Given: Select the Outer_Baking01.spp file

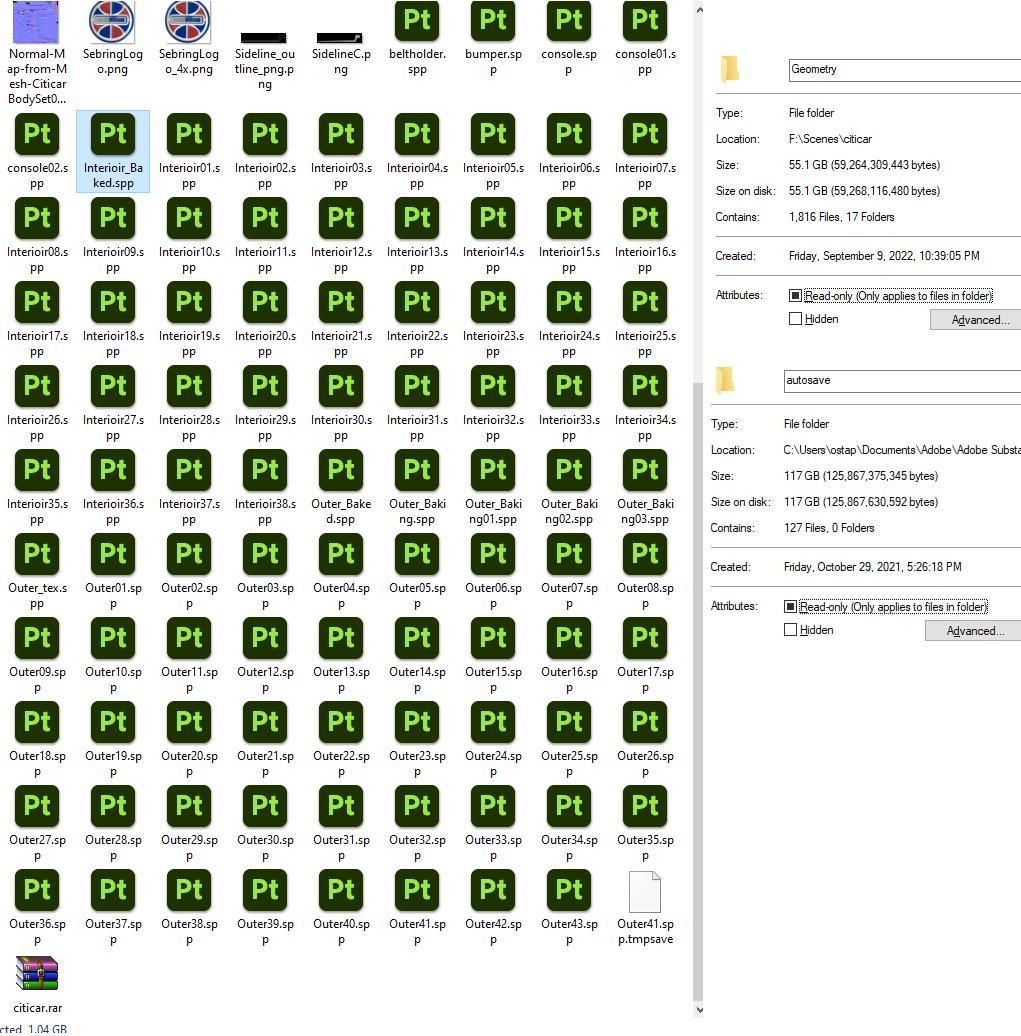Looking at the screenshot, I should point(493,487).
